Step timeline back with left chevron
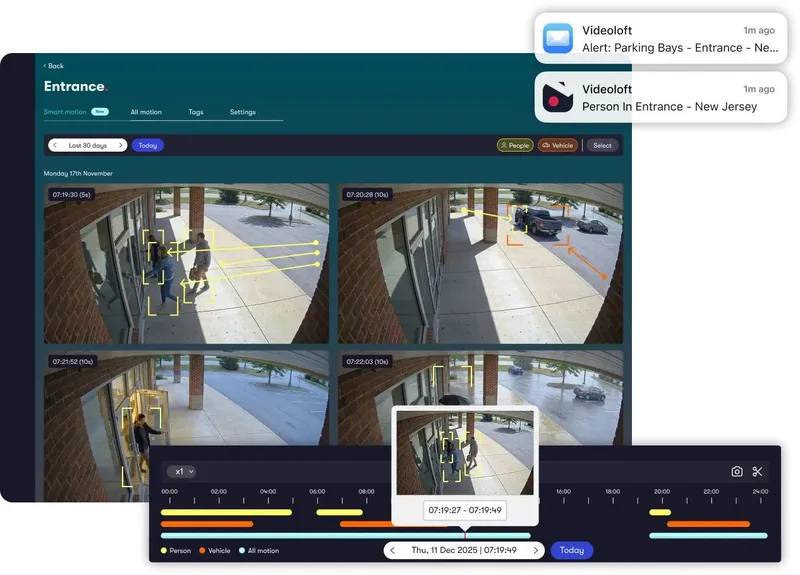Screen dimensions: 800x575 tap(392, 550)
